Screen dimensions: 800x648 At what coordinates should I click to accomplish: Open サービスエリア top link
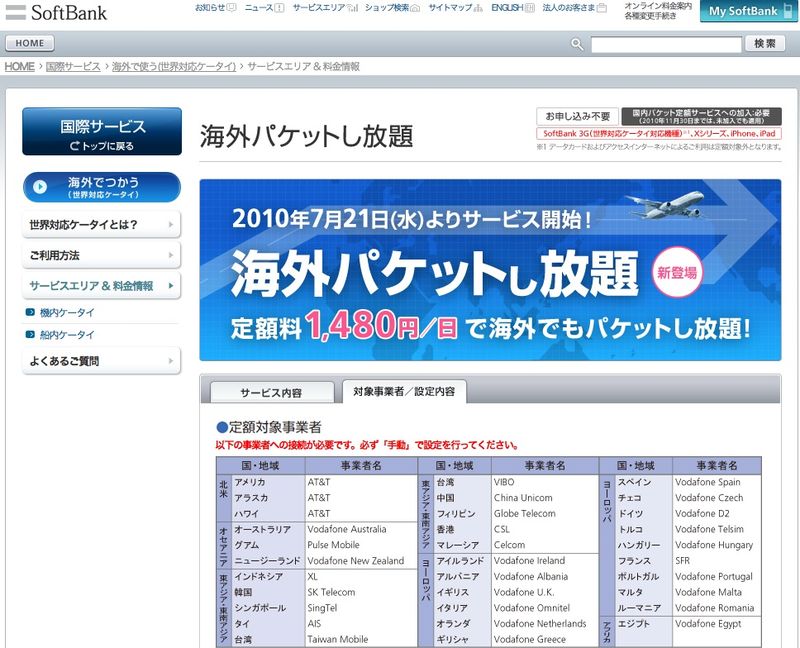point(325,8)
